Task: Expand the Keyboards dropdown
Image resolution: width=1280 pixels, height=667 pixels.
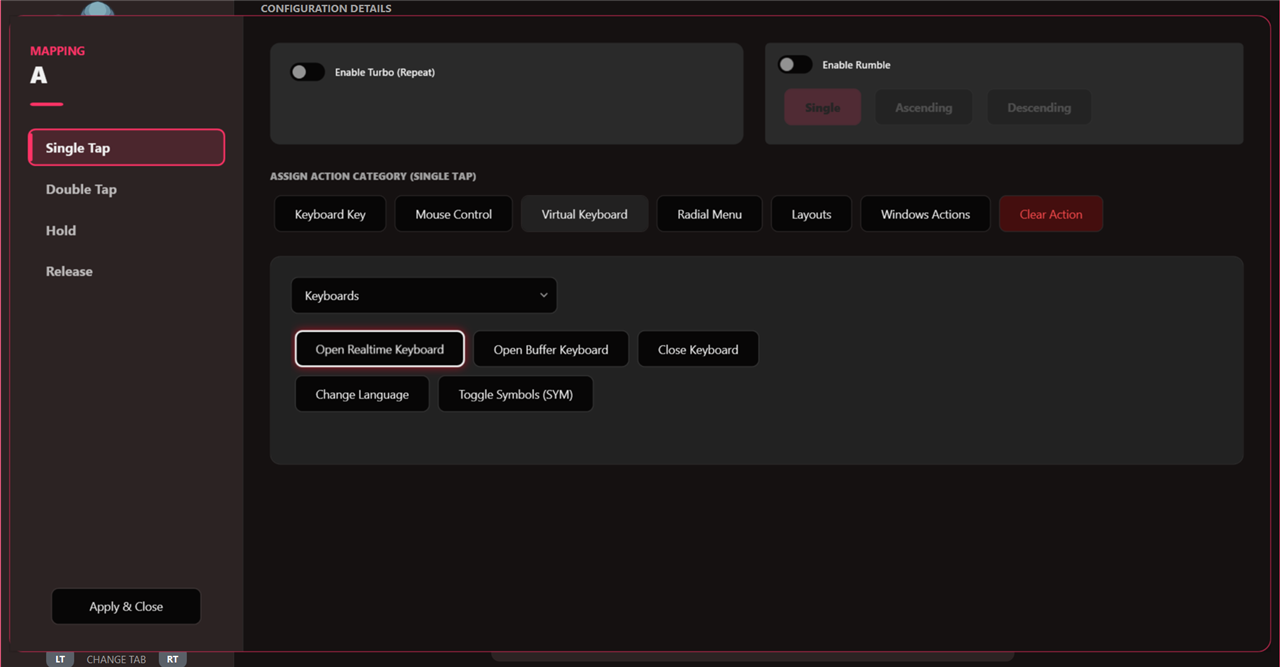Action: (424, 295)
